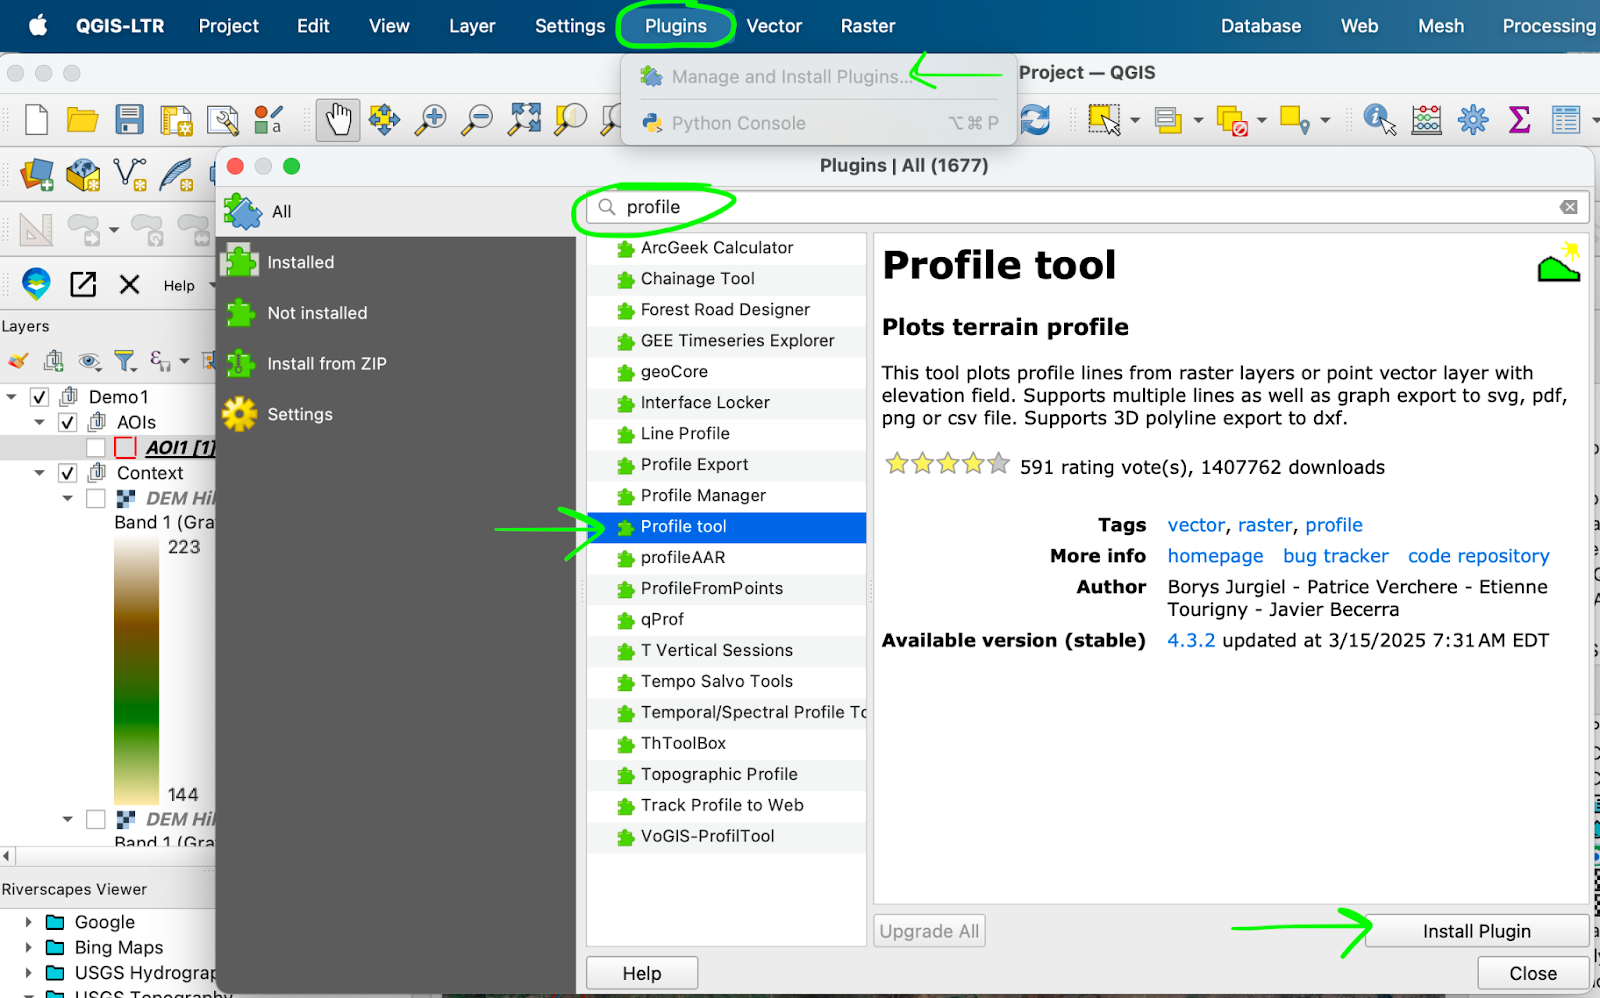
Task: Open the Layout Manager icon
Action: 222,120
